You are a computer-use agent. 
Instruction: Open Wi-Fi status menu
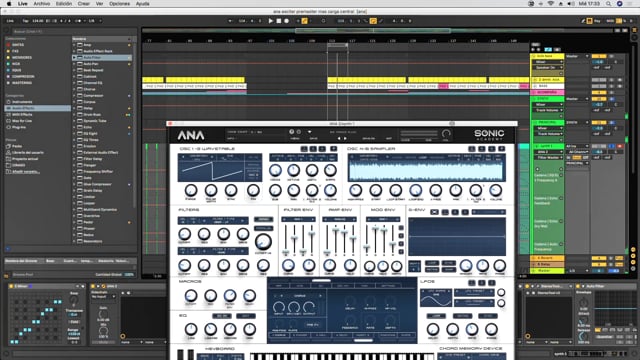click(550, 4)
